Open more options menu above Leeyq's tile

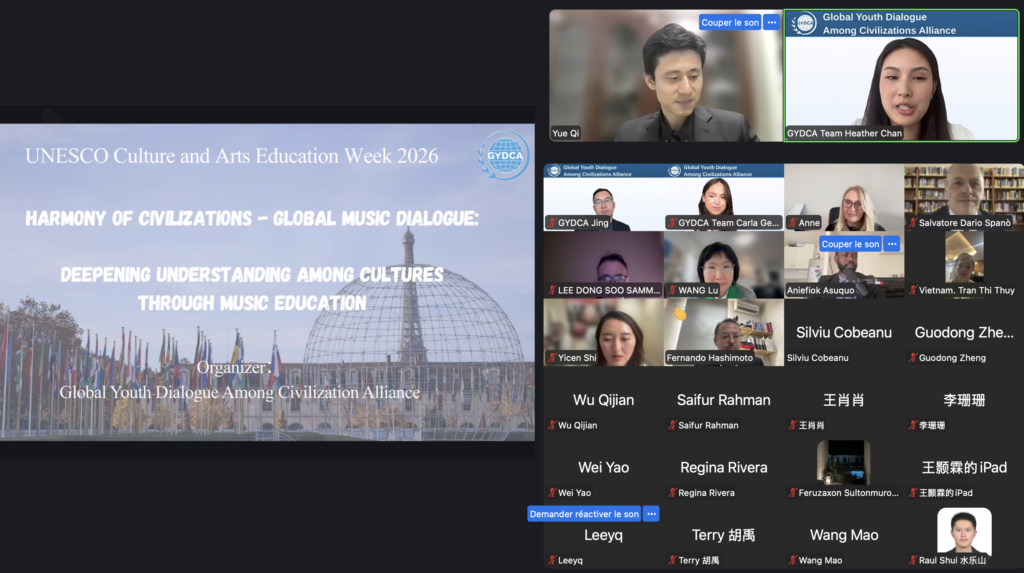651,514
